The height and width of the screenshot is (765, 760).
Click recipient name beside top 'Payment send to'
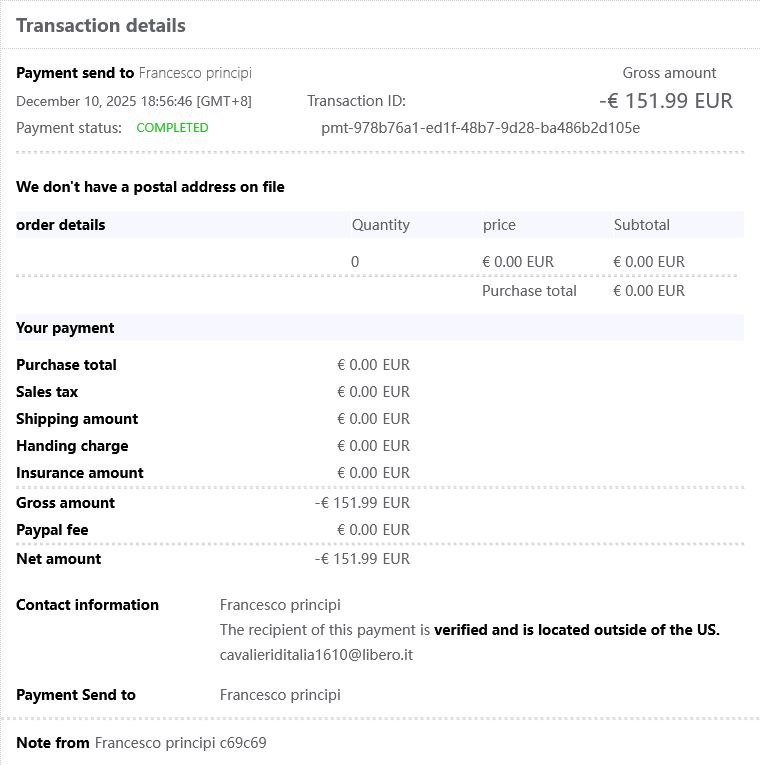click(x=195, y=73)
